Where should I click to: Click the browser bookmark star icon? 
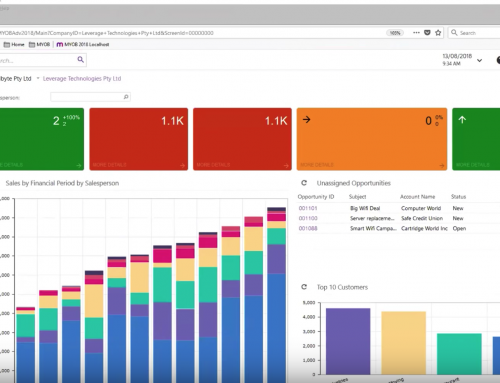[438, 33]
